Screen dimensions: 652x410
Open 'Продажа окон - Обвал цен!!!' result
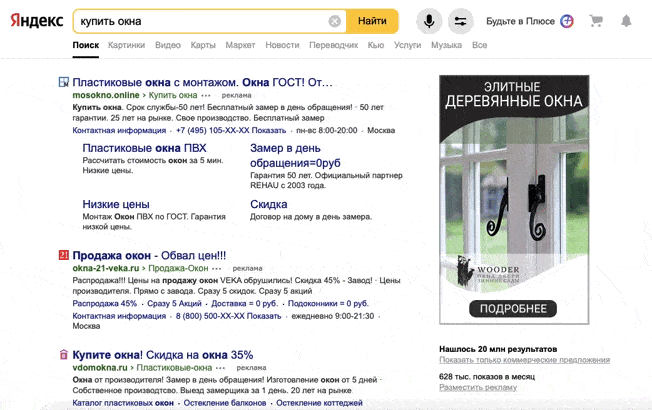click(x=149, y=255)
